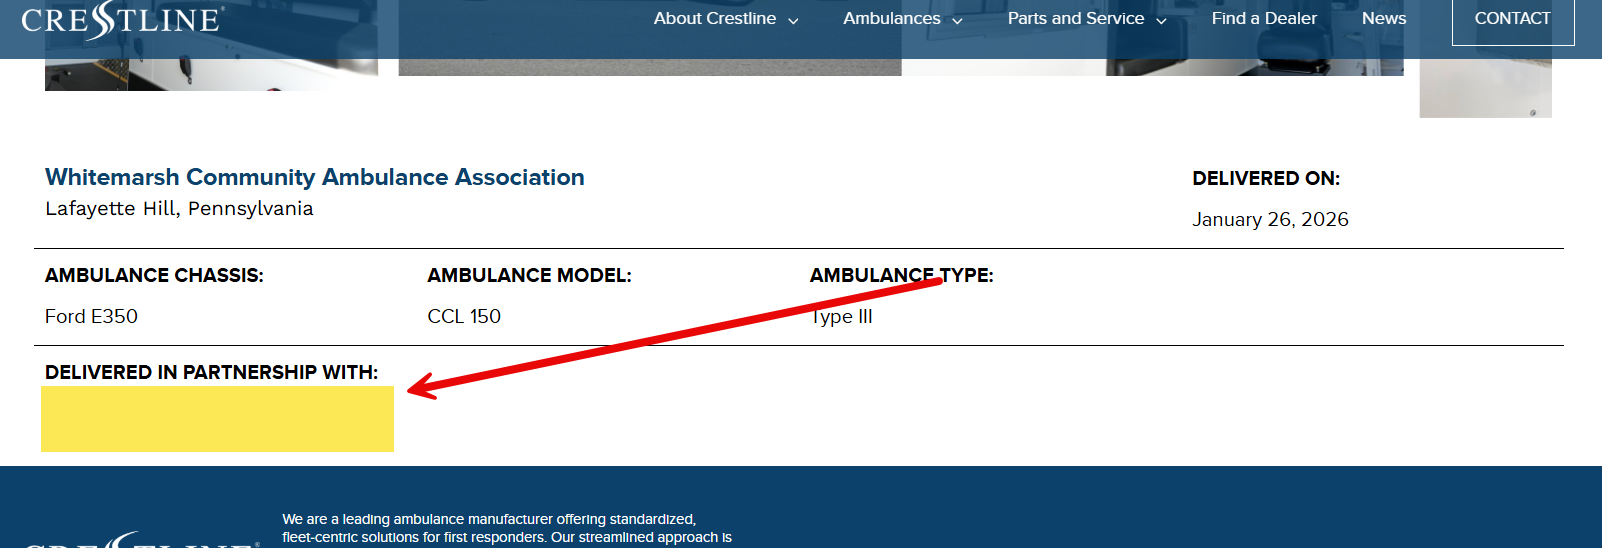Click the Ford E350 chassis value

click(91, 317)
